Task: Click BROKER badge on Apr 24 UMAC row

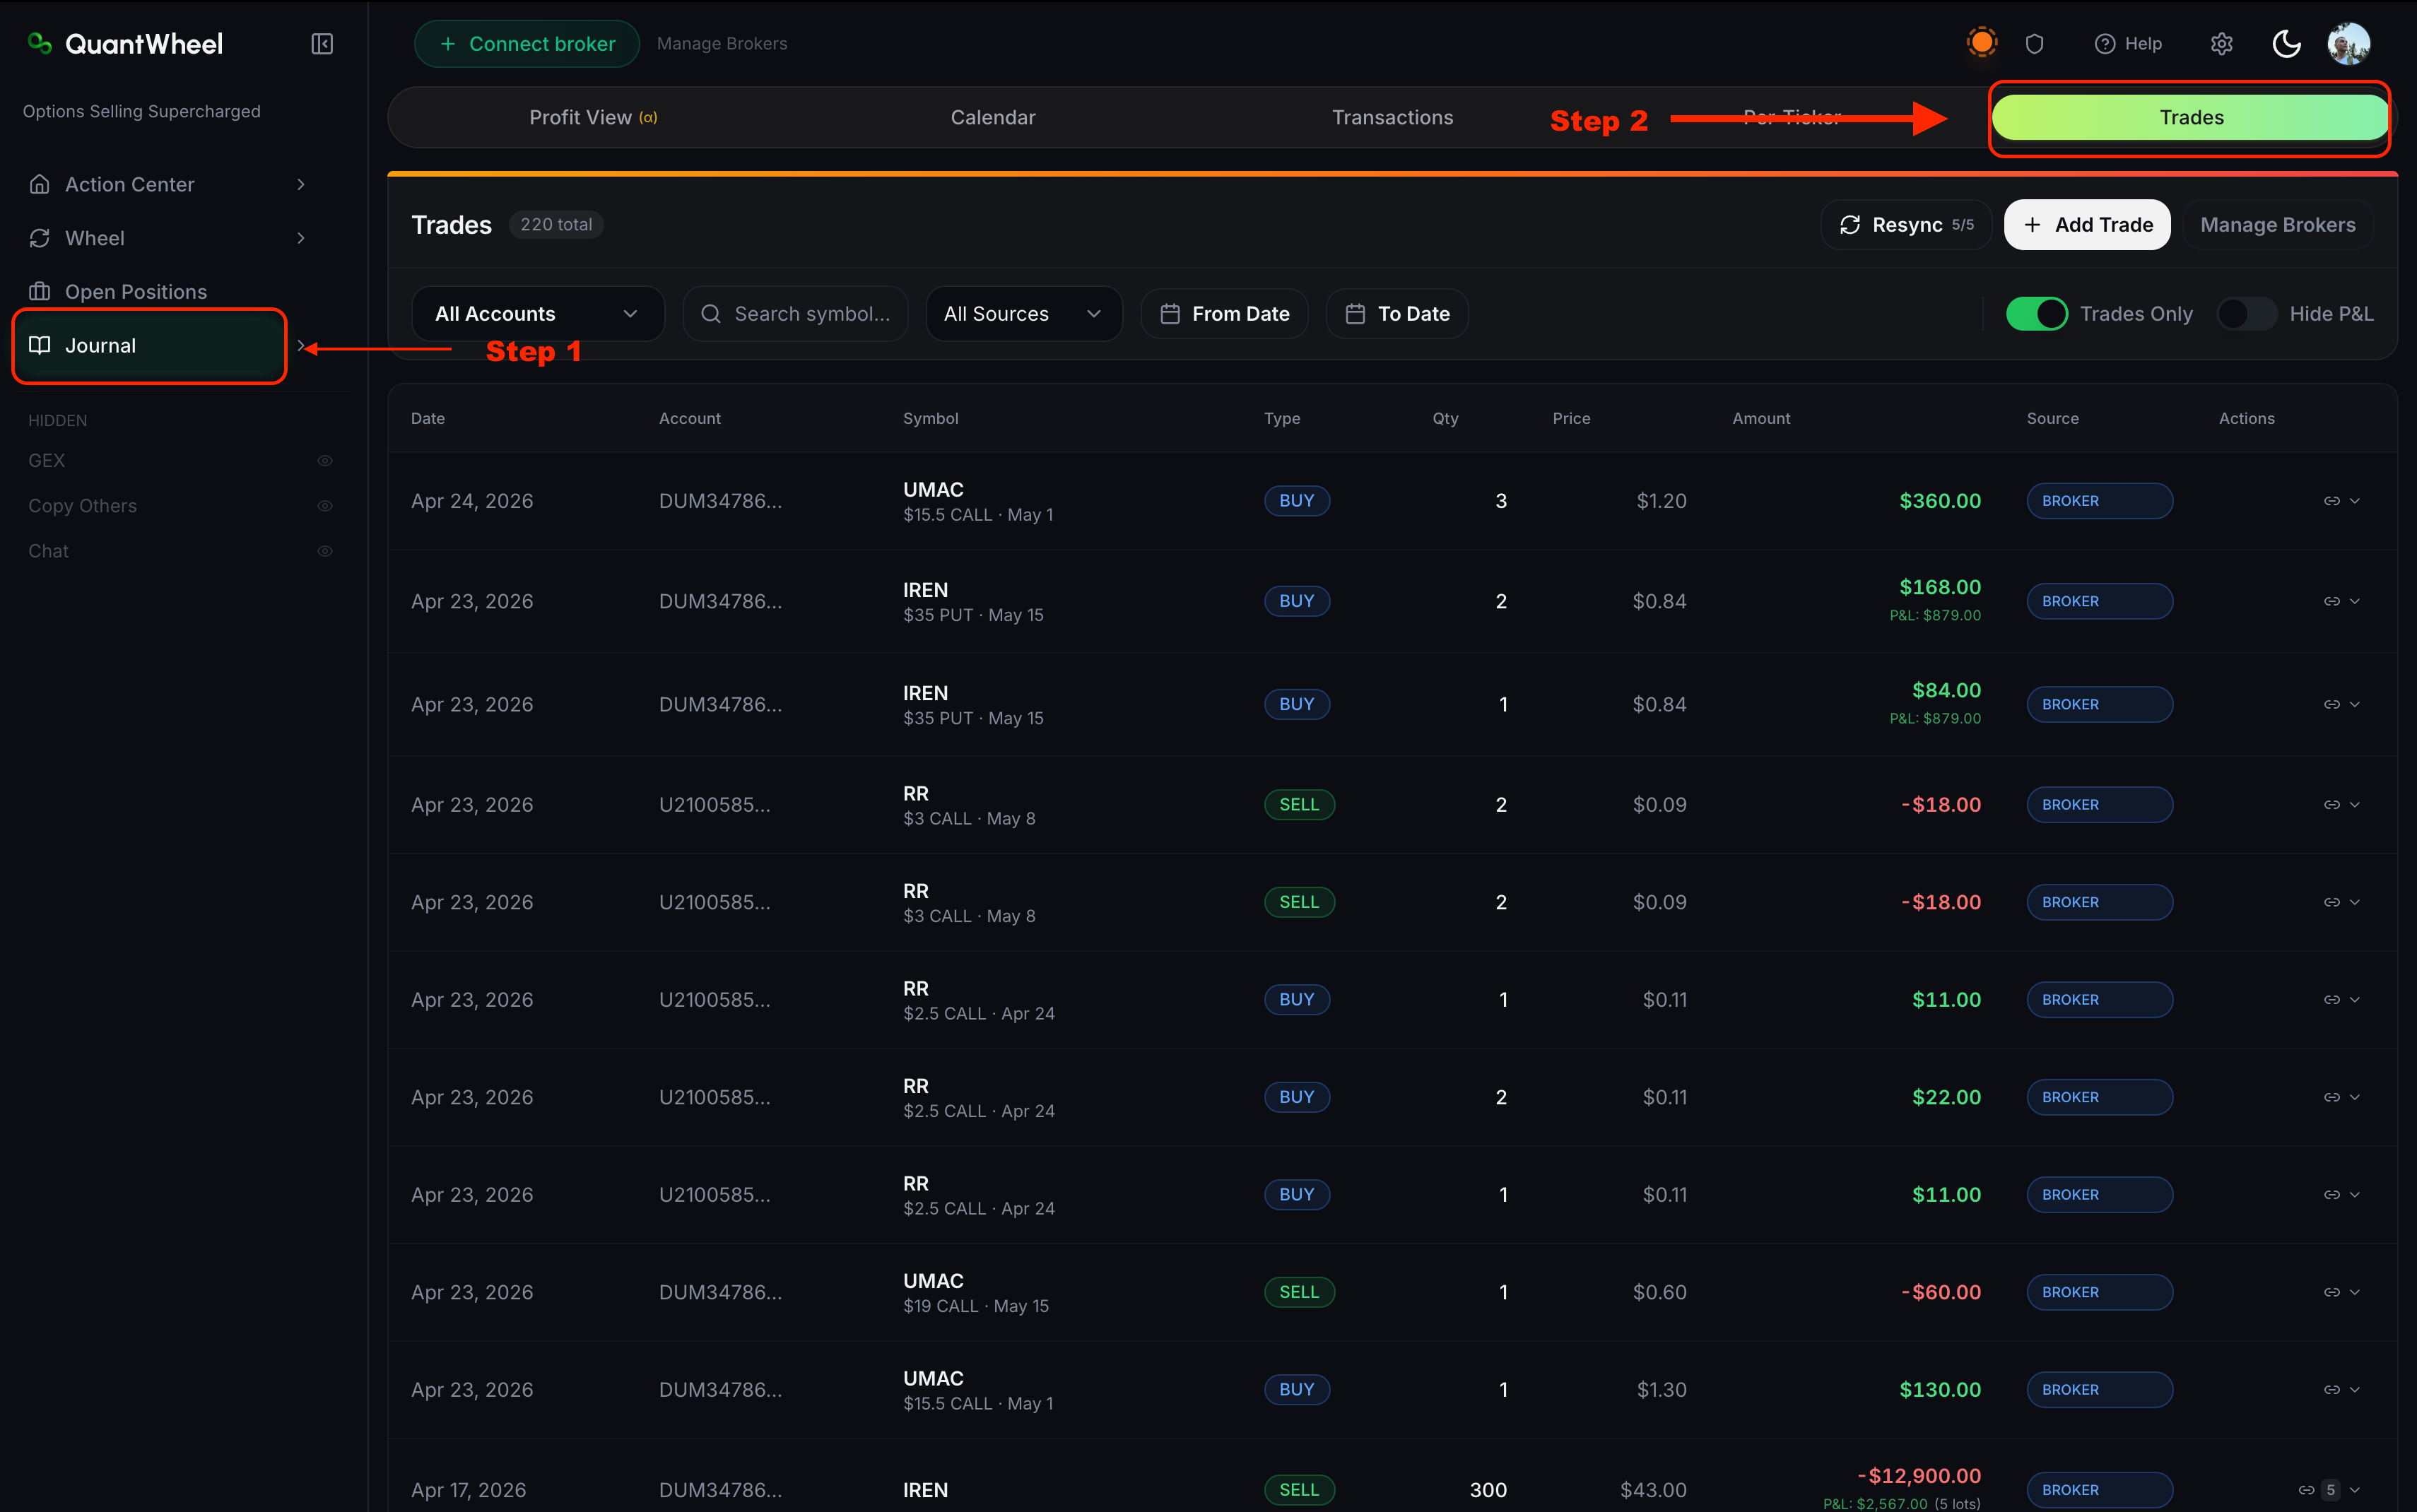Action: 2099,501
